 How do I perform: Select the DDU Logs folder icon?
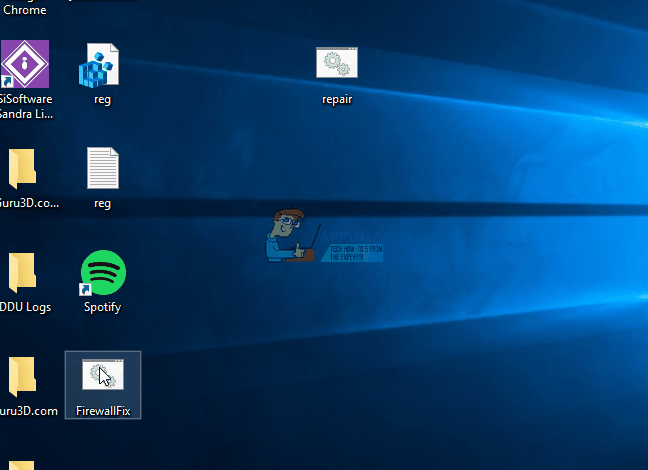coord(22,272)
